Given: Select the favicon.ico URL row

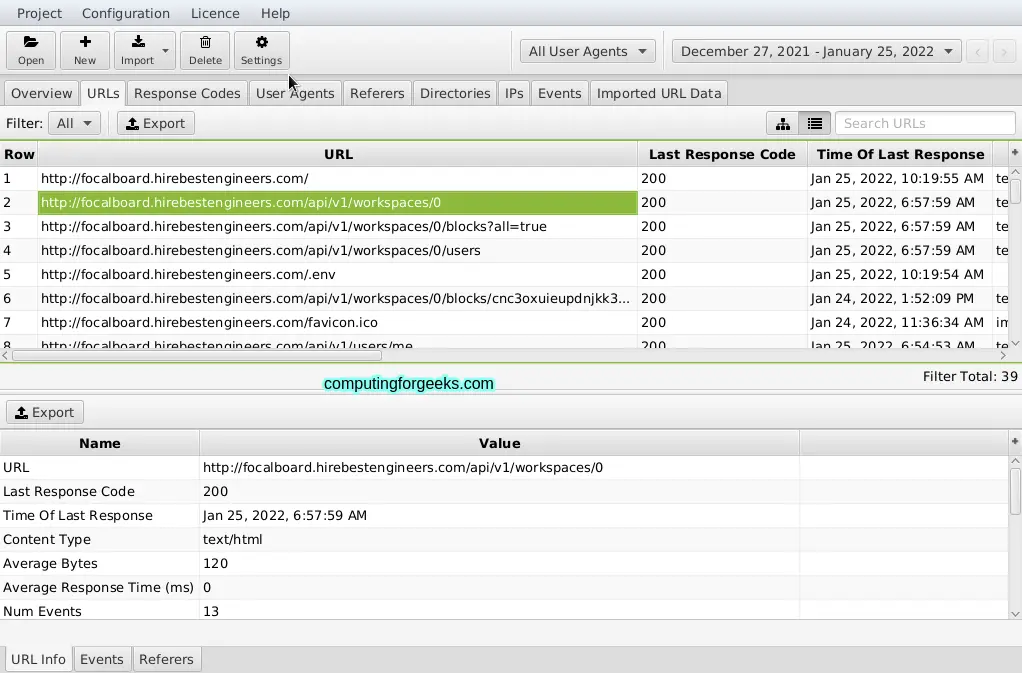Looking at the screenshot, I should pyautogui.click(x=338, y=323).
